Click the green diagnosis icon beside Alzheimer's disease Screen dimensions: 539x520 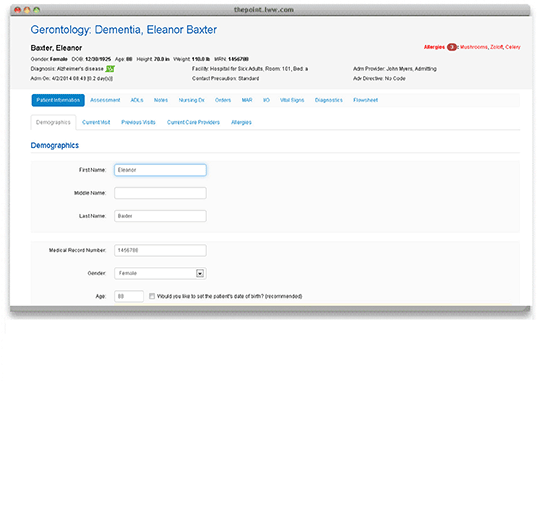click(x=110, y=69)
